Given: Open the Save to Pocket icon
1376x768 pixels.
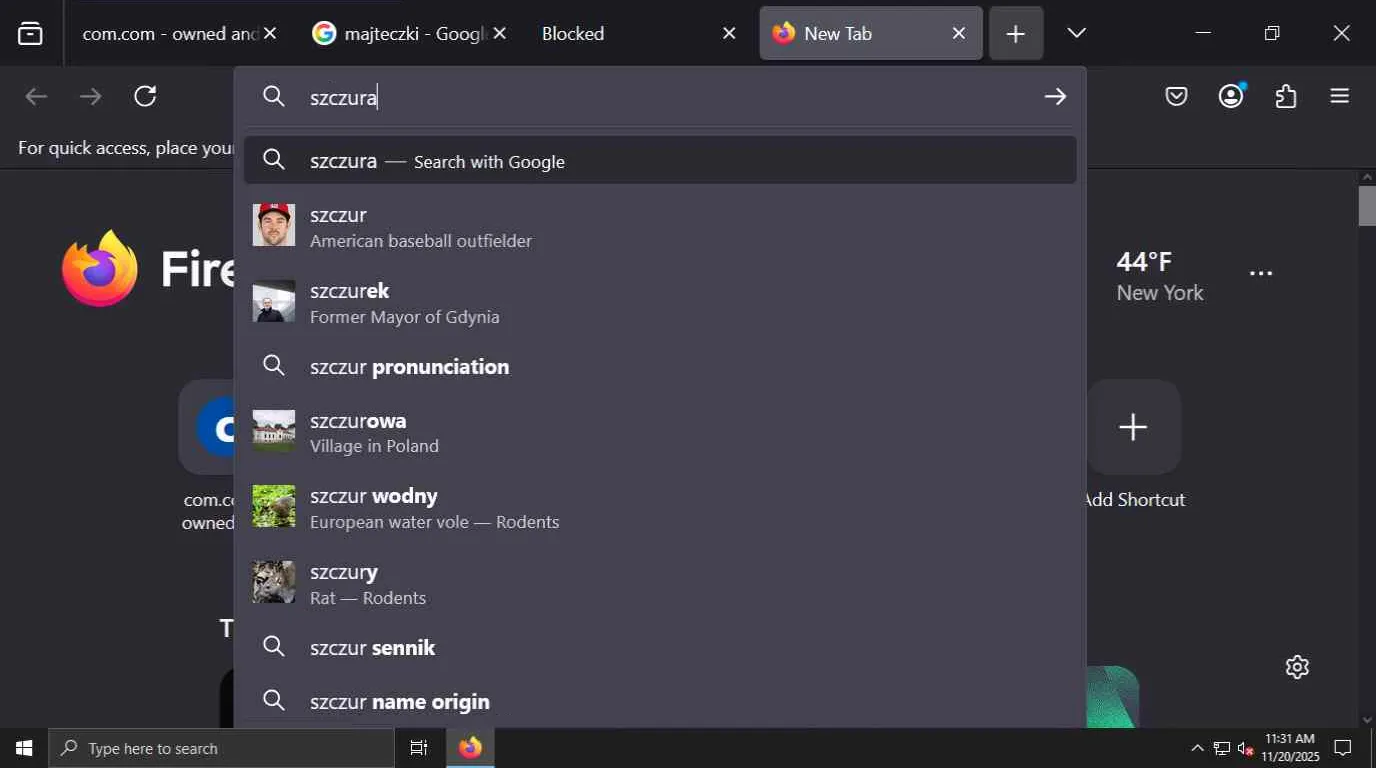Looking at the screenshot, I should pos(1176,96).
